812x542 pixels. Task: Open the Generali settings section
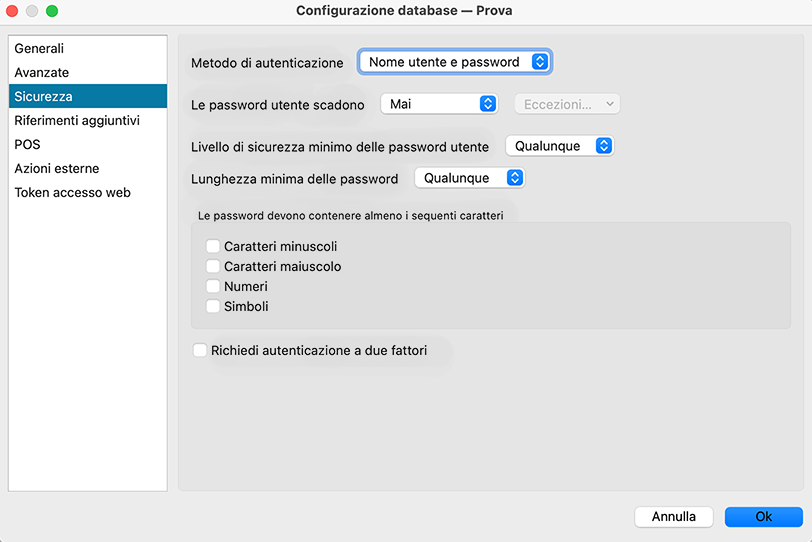click(39, 49)
